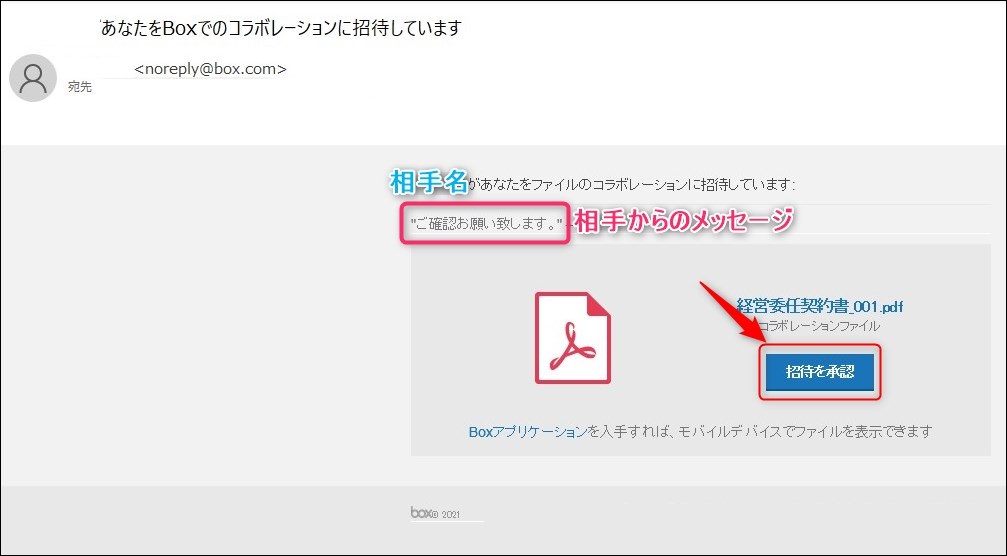Click the text がファイルのコラボレーションに招待しています

[x=632, y=185]
